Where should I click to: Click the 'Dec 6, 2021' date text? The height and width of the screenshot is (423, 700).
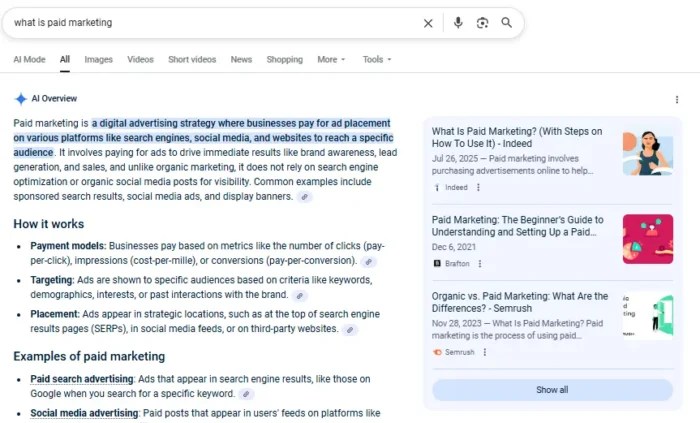click(x=454, y=247)
